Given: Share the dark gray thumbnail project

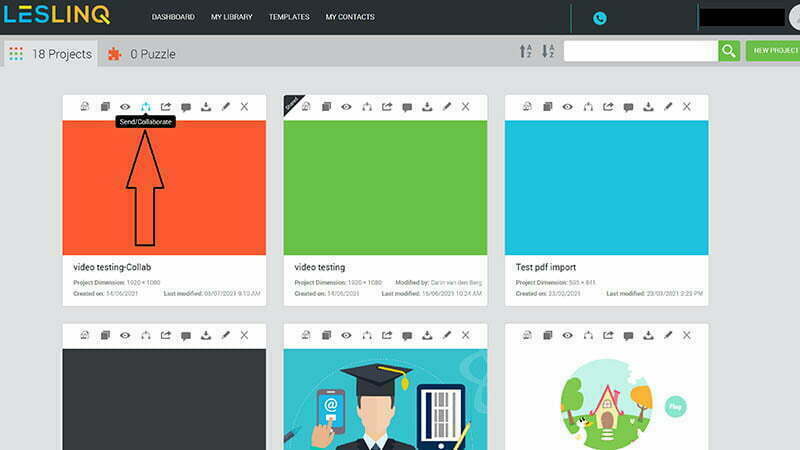Looking at the screenshot, I should [x=166, y=335].
